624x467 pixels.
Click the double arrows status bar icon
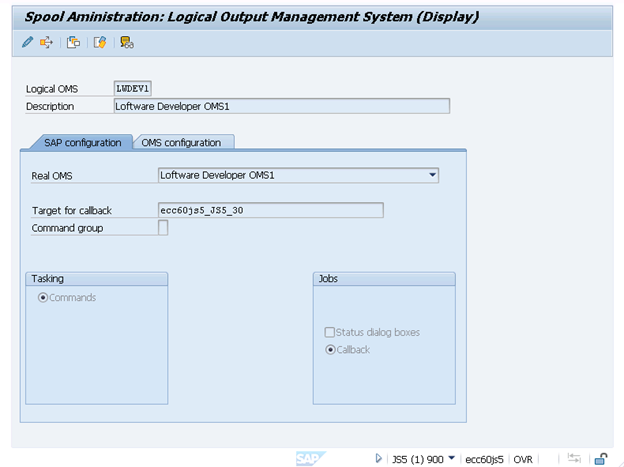pos(574,458)
